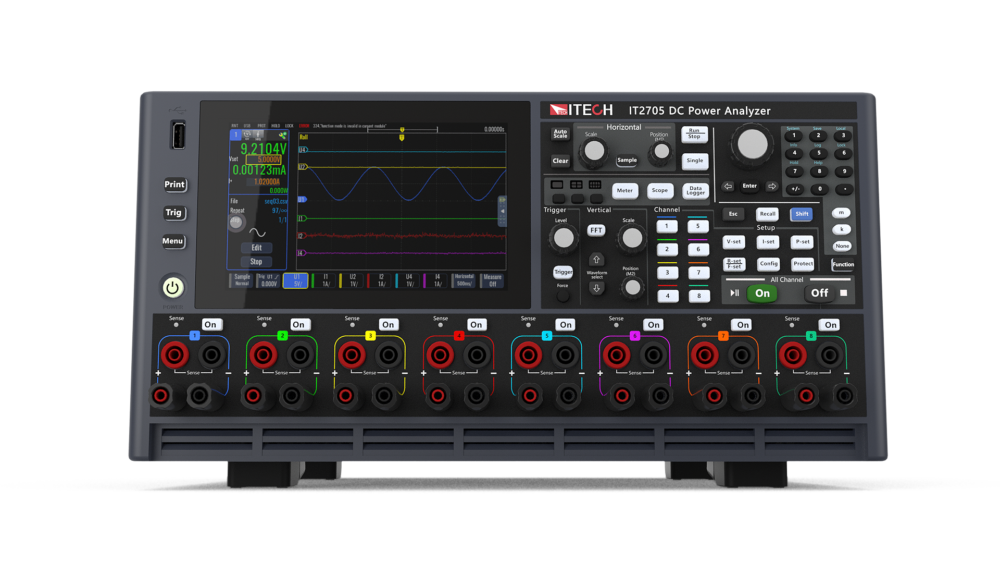Push the key under the dense grid layout icon
The image size is (1000, 563).
point(596,199)
